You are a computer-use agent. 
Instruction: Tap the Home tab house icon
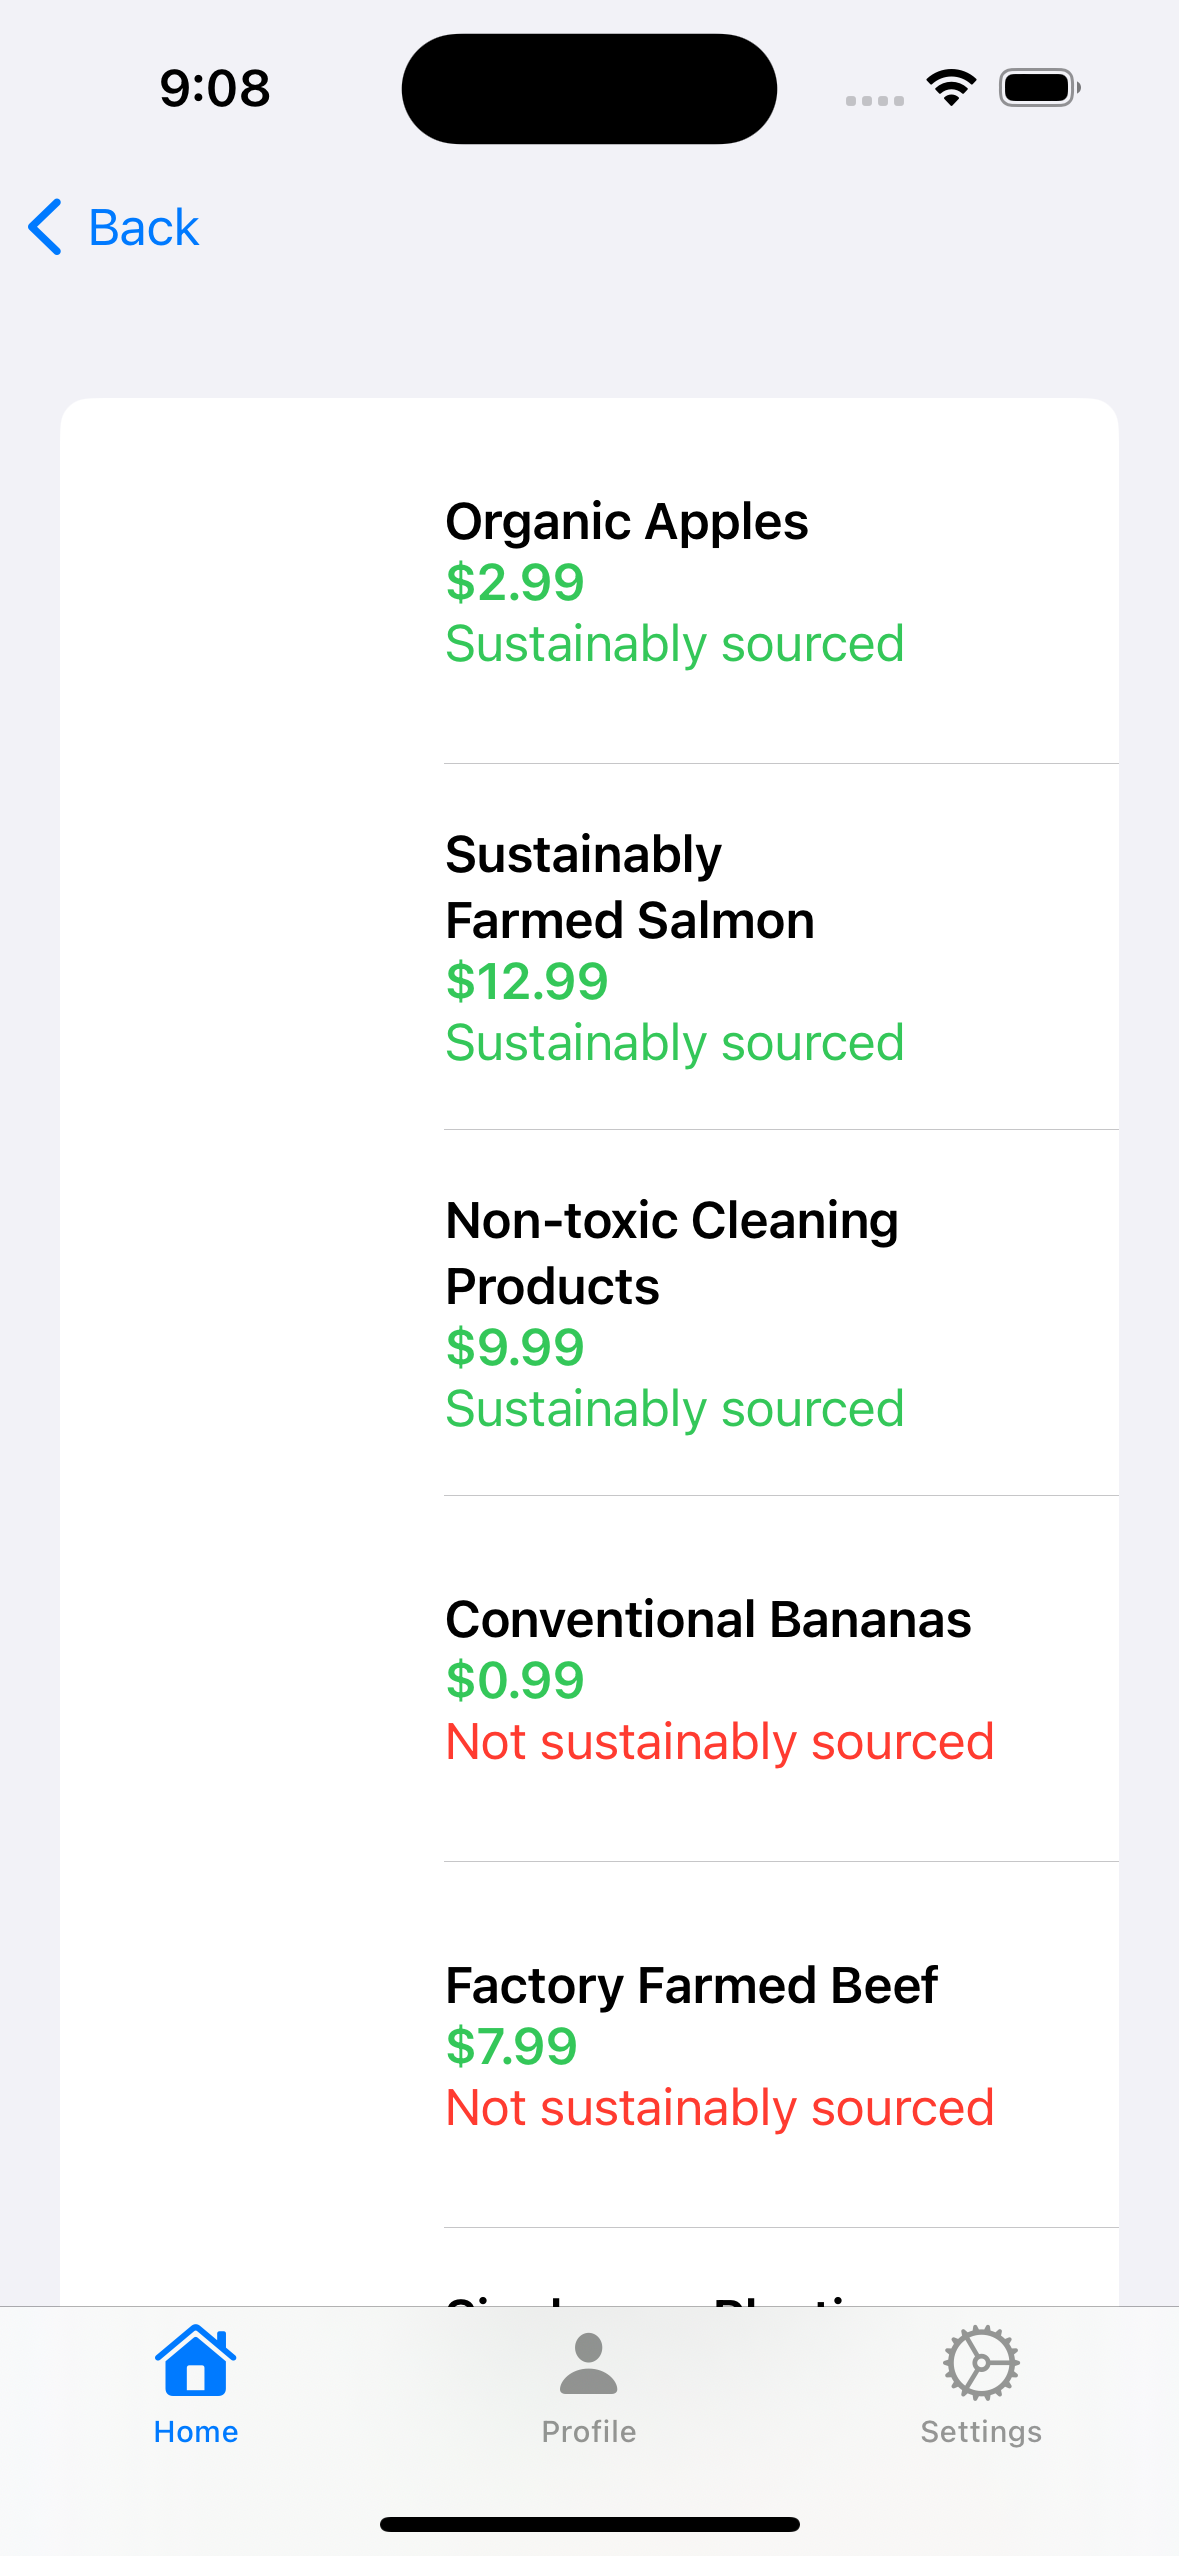click(195, 2361)
